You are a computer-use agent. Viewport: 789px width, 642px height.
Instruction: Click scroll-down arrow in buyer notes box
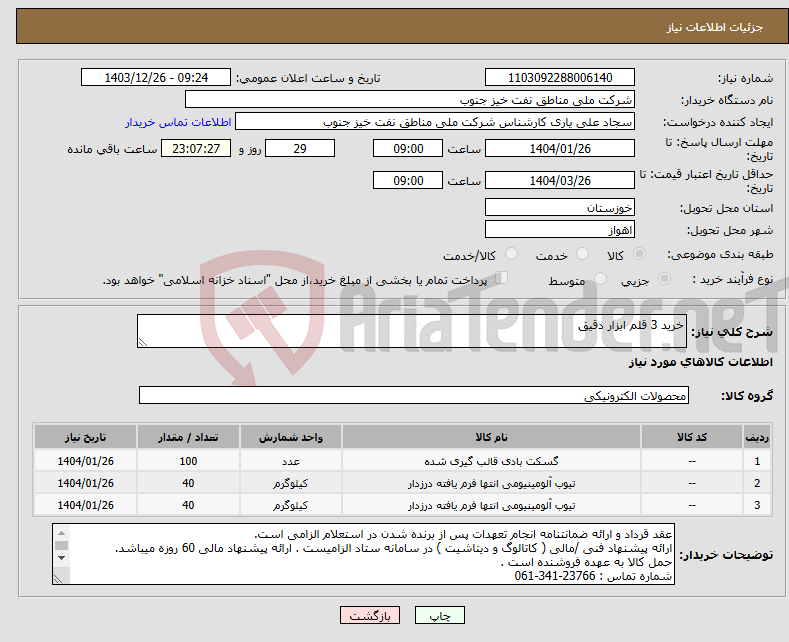click(61, 558)
